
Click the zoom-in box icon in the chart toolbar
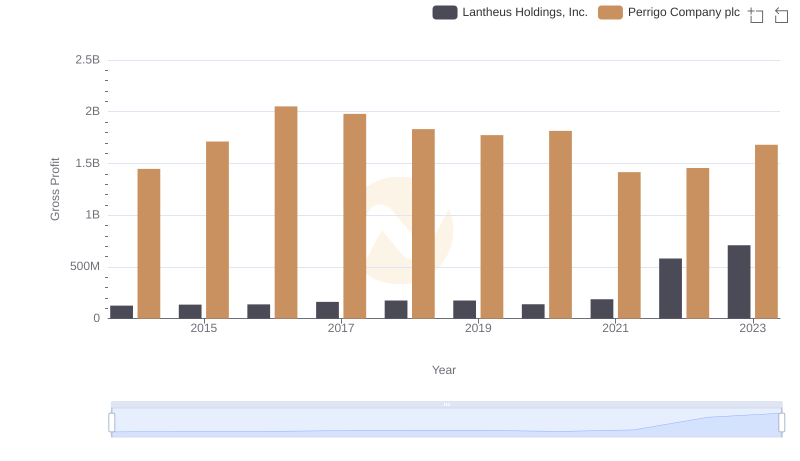click(756, 15)
